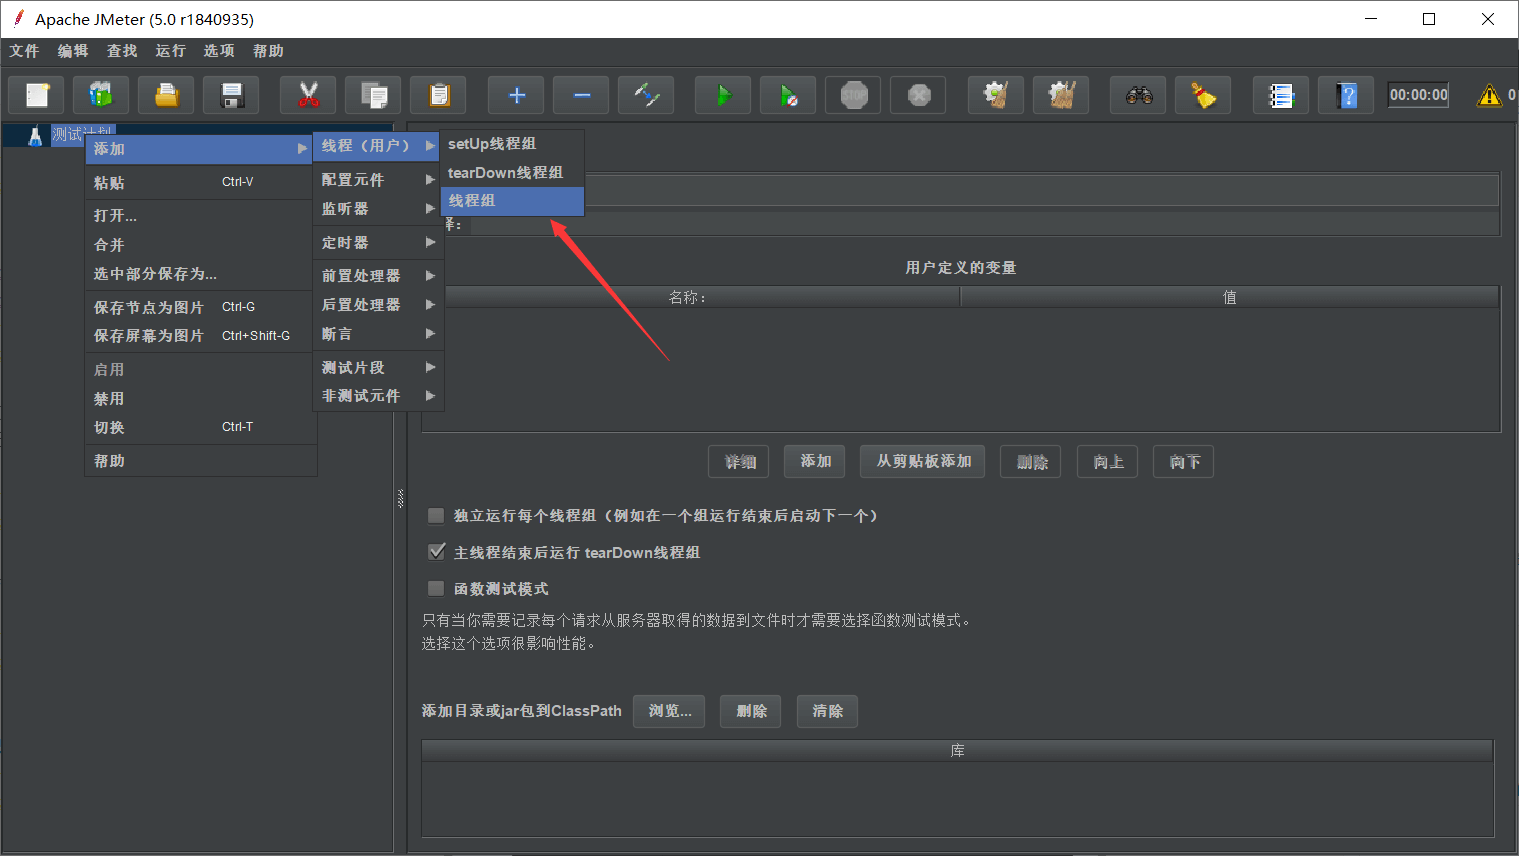The height and width of the screenshot is (856, 1519).
Task: Click the 从剪贴板添加 button
Action: point(923,461)
